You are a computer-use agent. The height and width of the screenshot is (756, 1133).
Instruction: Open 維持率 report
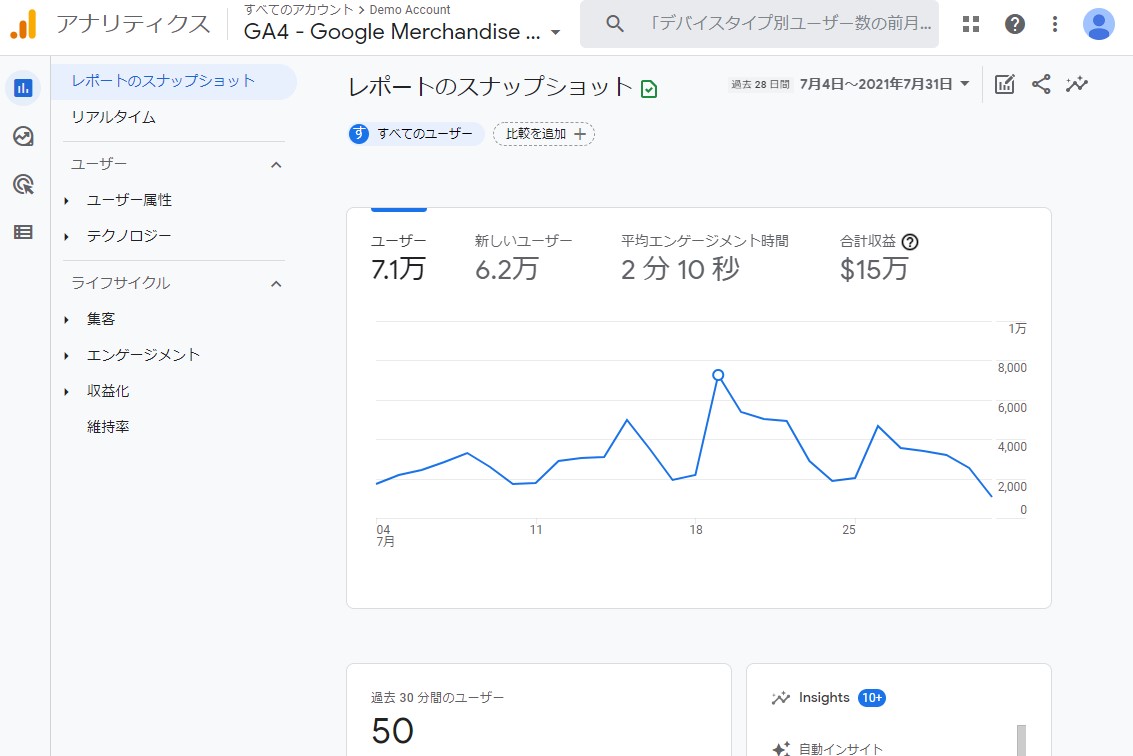(x=108, y=427)
